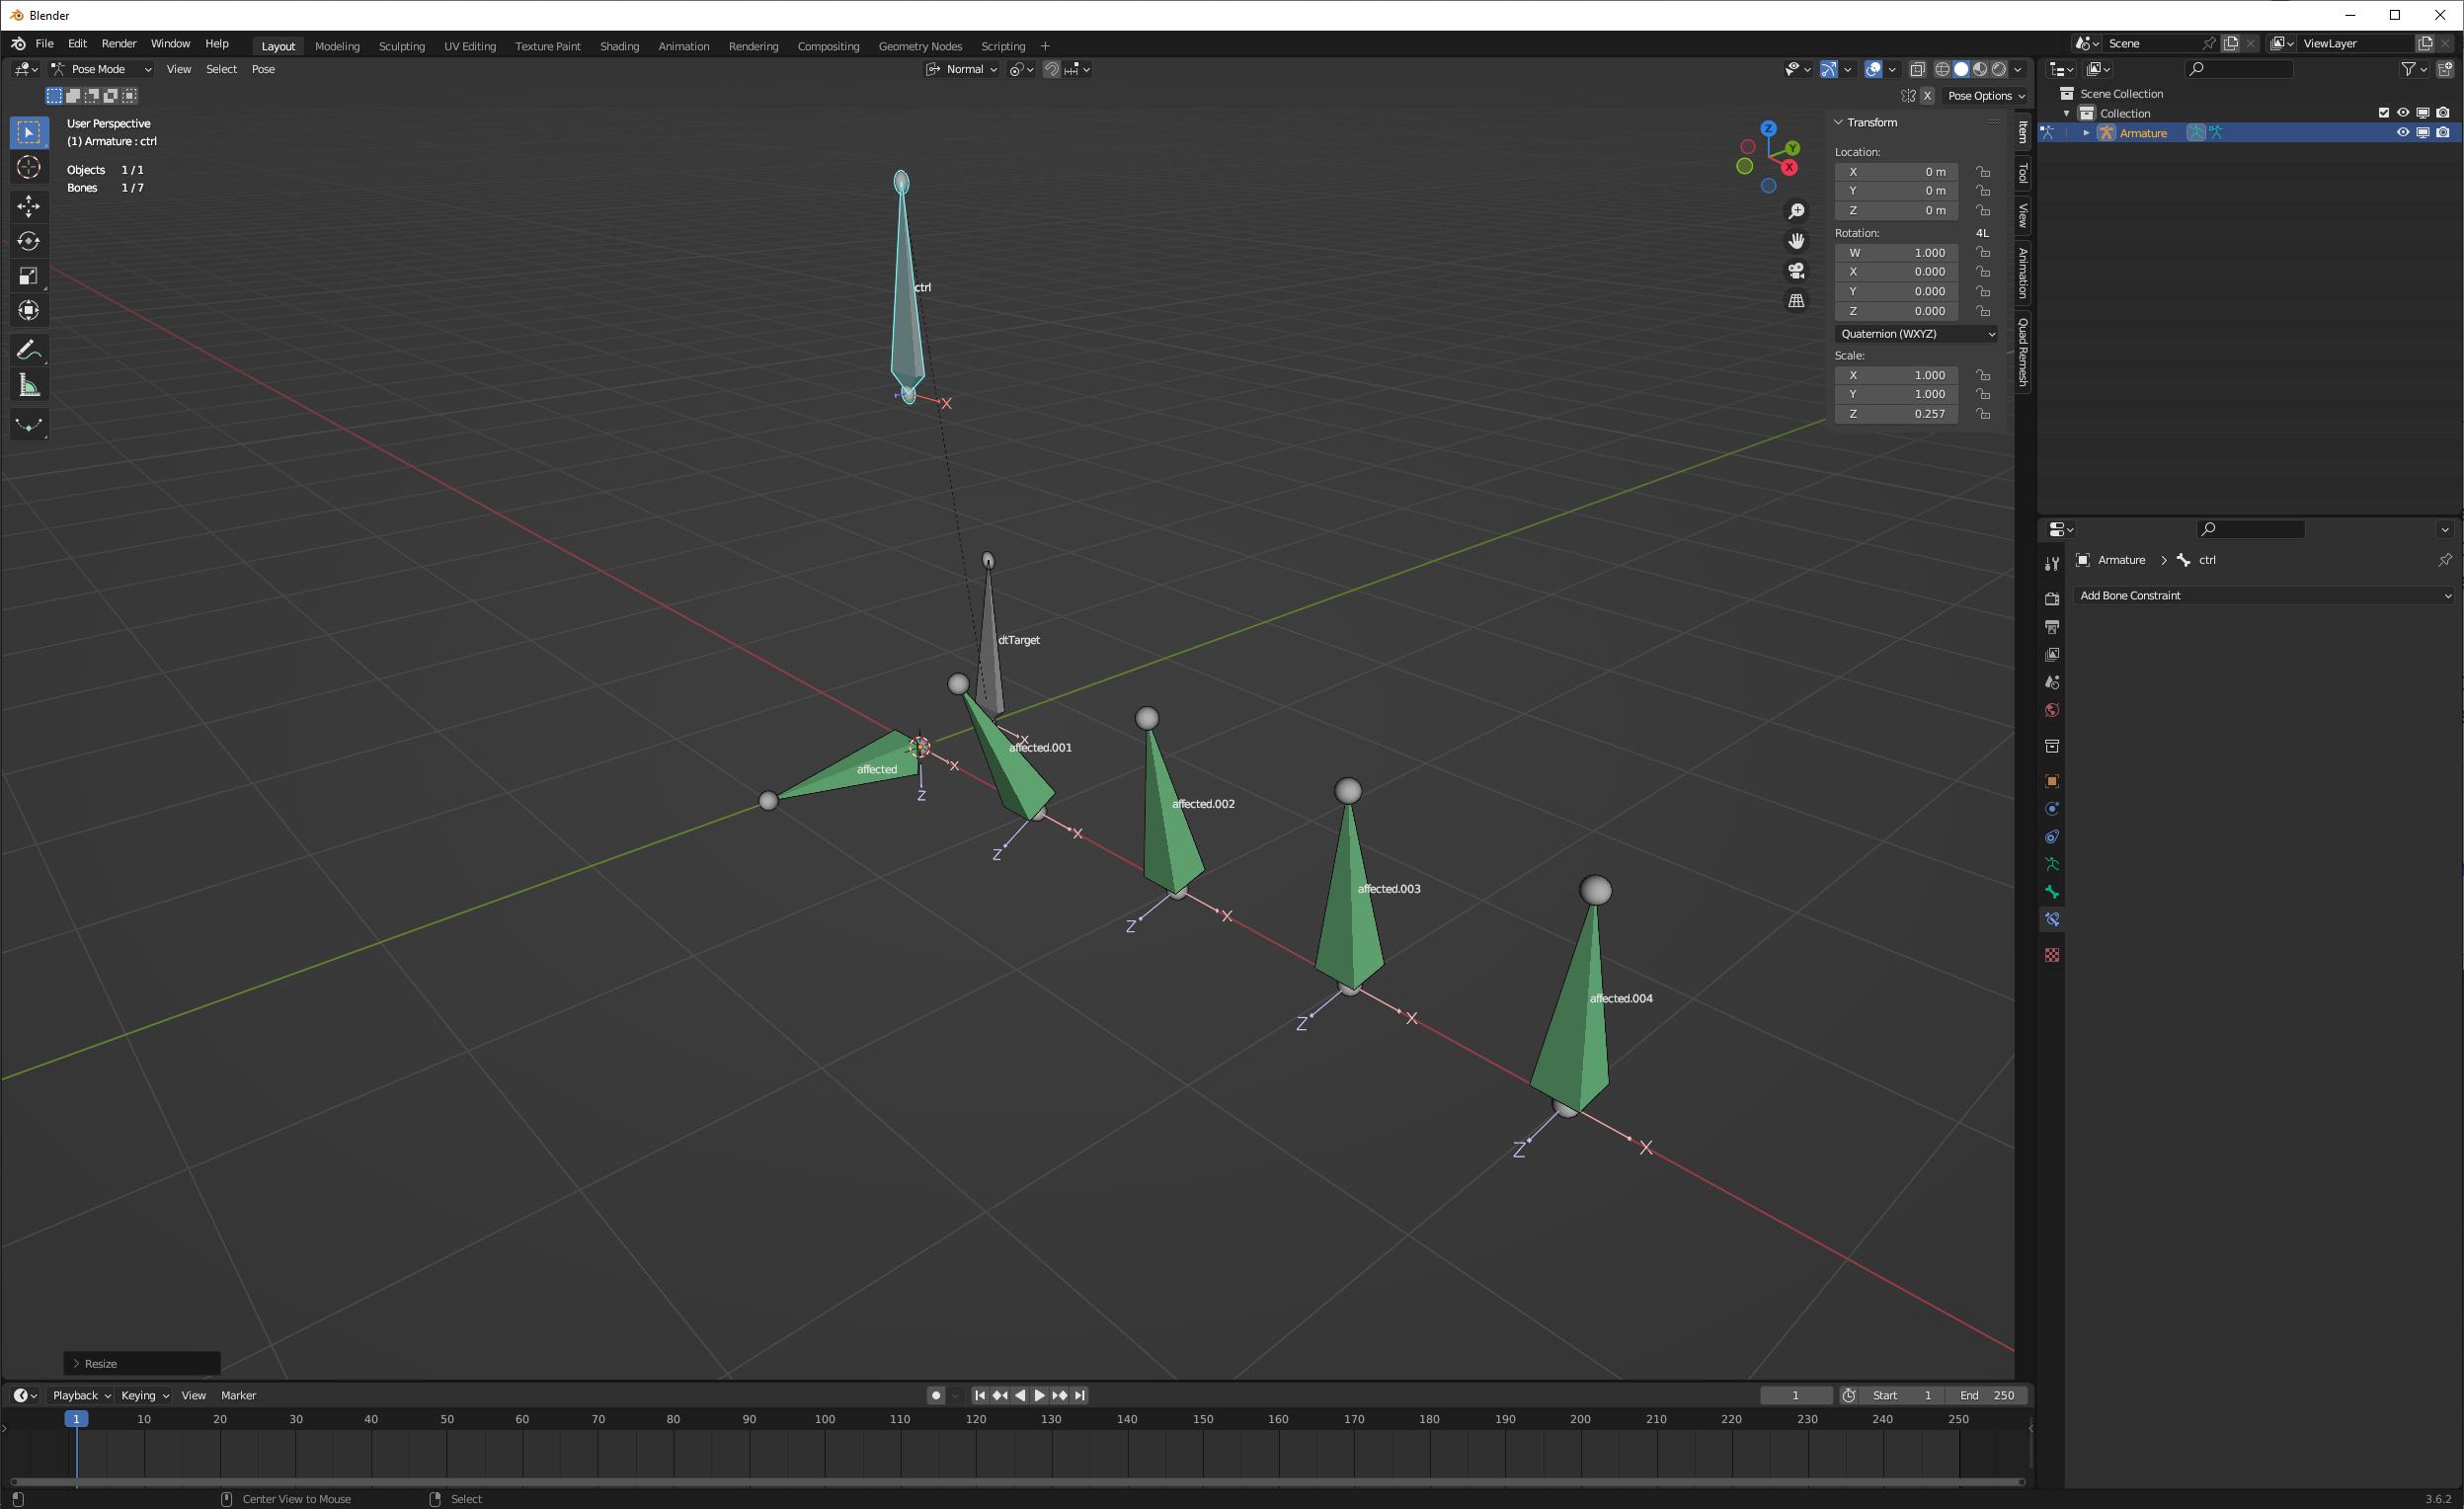Open Pose Options dropdown
Screen dimensions: 2464x1509
tap(1985, 96)
